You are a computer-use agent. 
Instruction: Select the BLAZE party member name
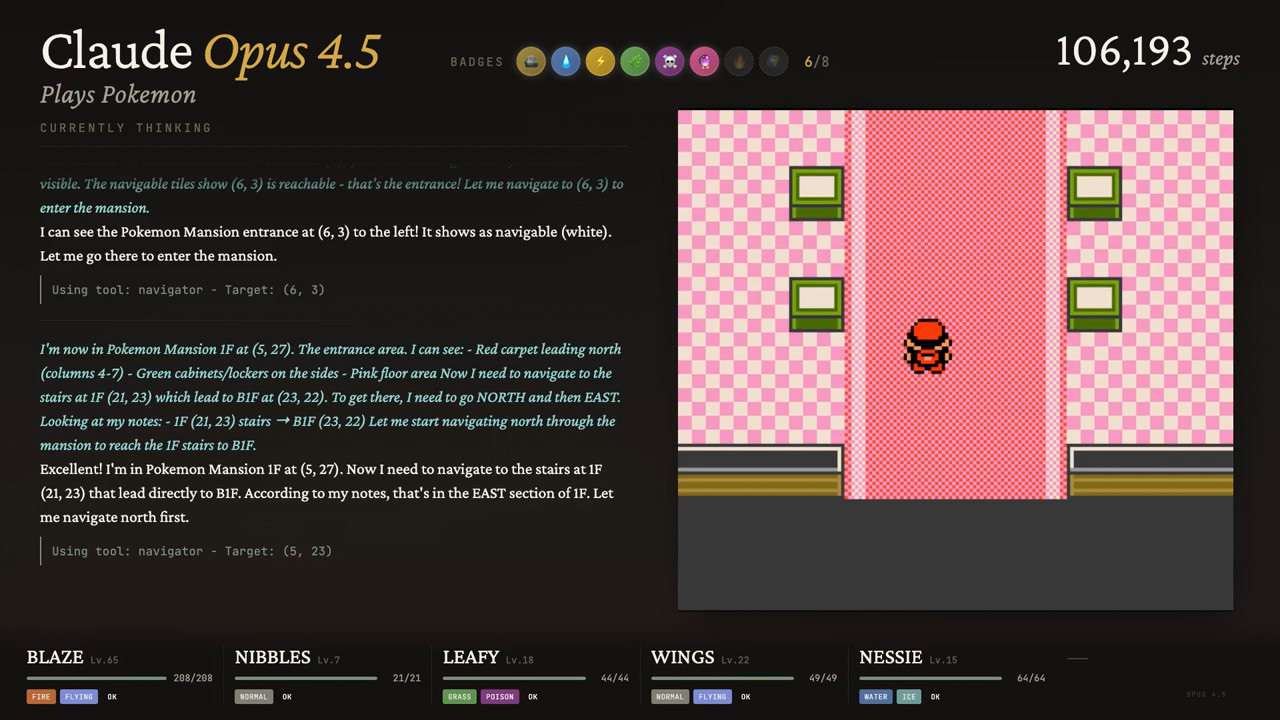pyautogui.click(x=55, y=657)
